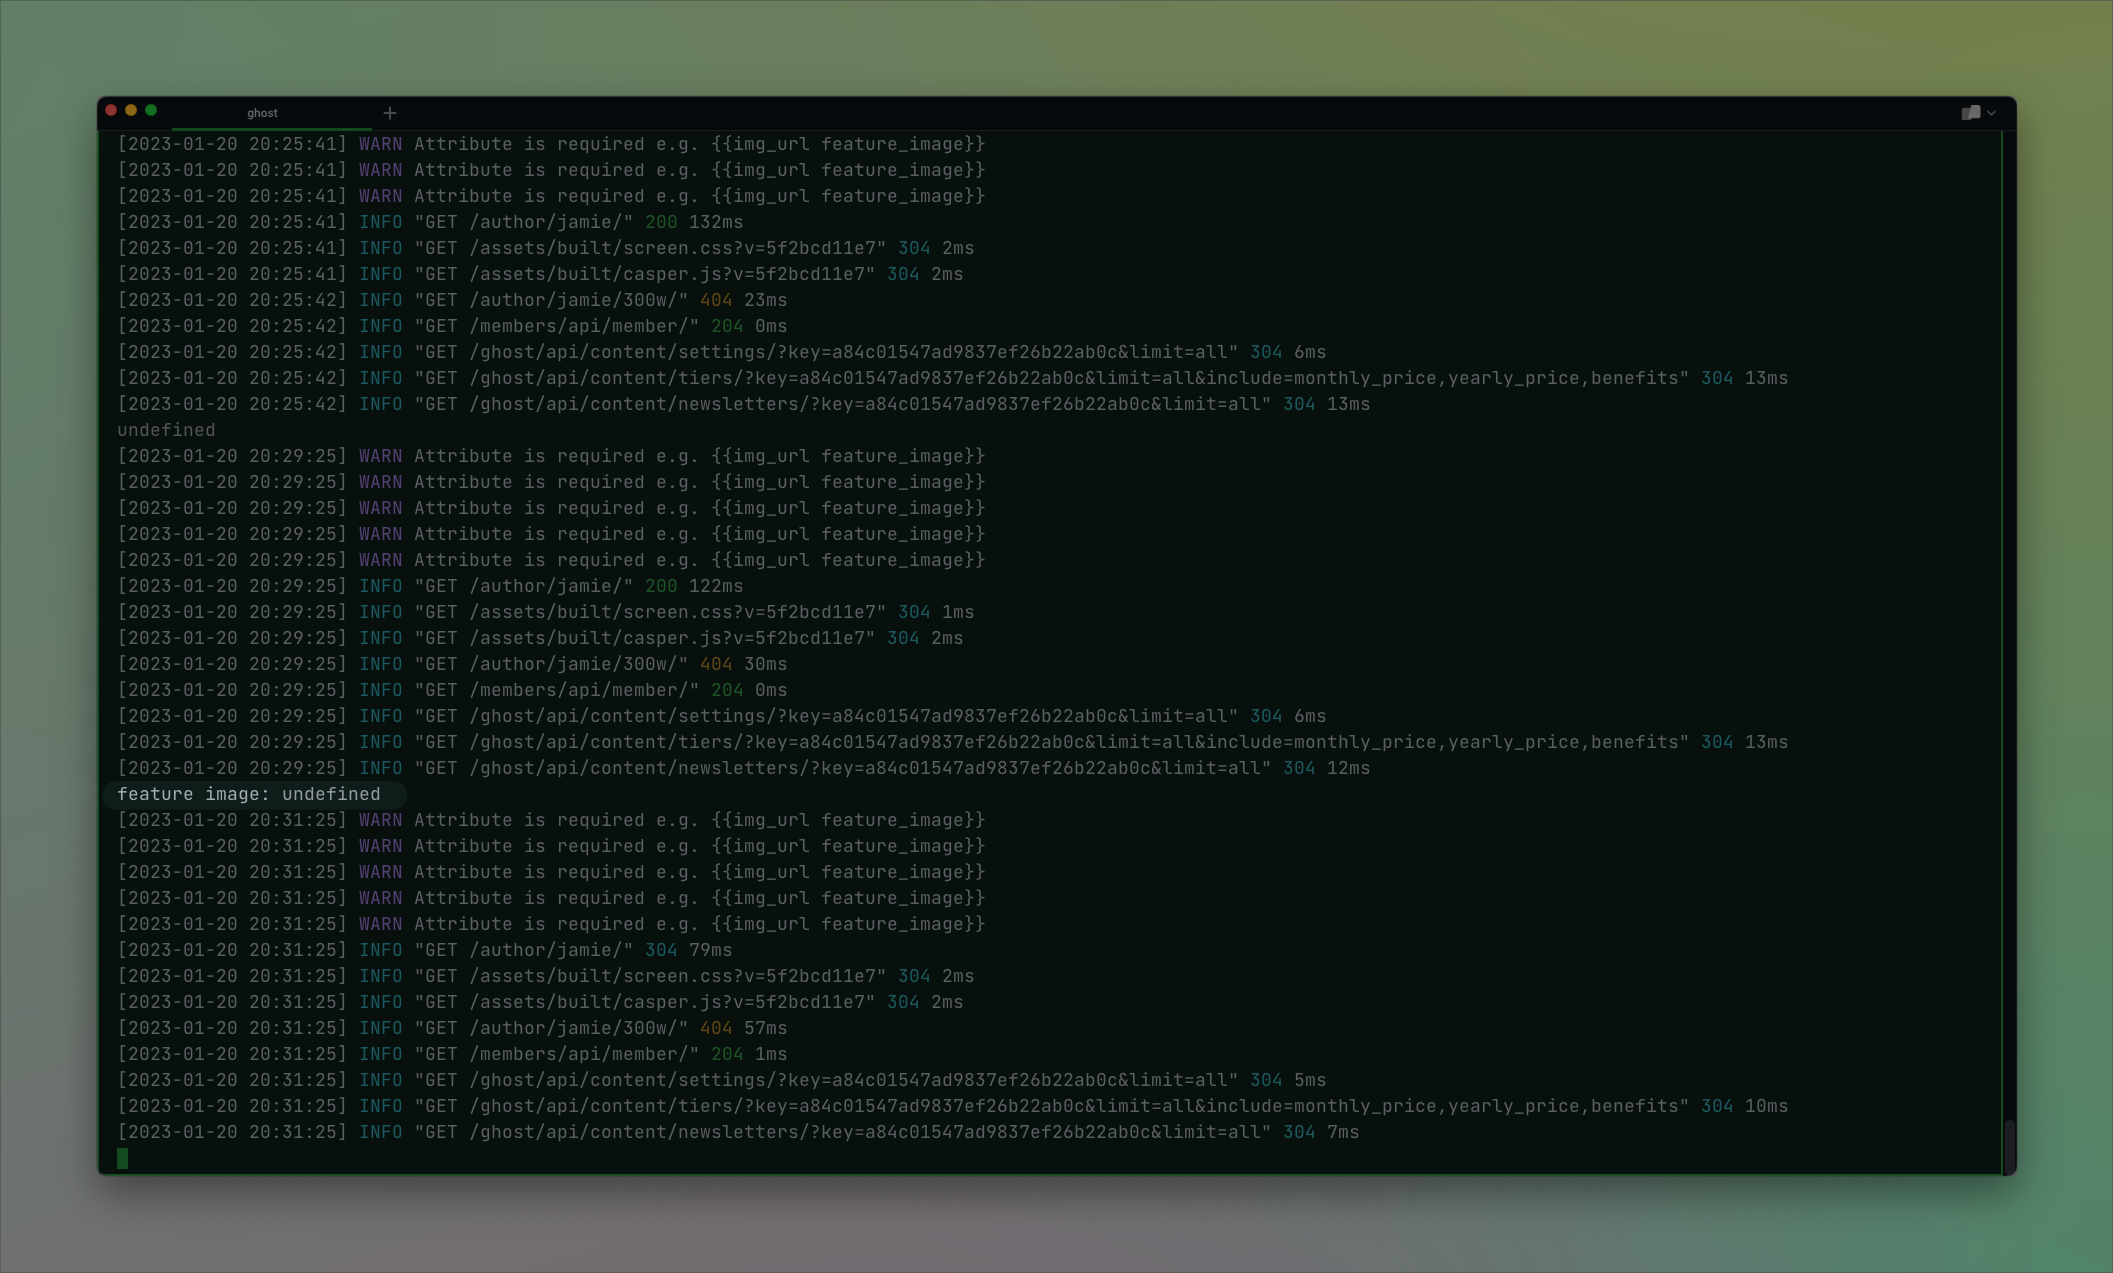Click the green terminal cursor block
Viewport: 2113px width, 1273px height.
[x=124, y=1157]
